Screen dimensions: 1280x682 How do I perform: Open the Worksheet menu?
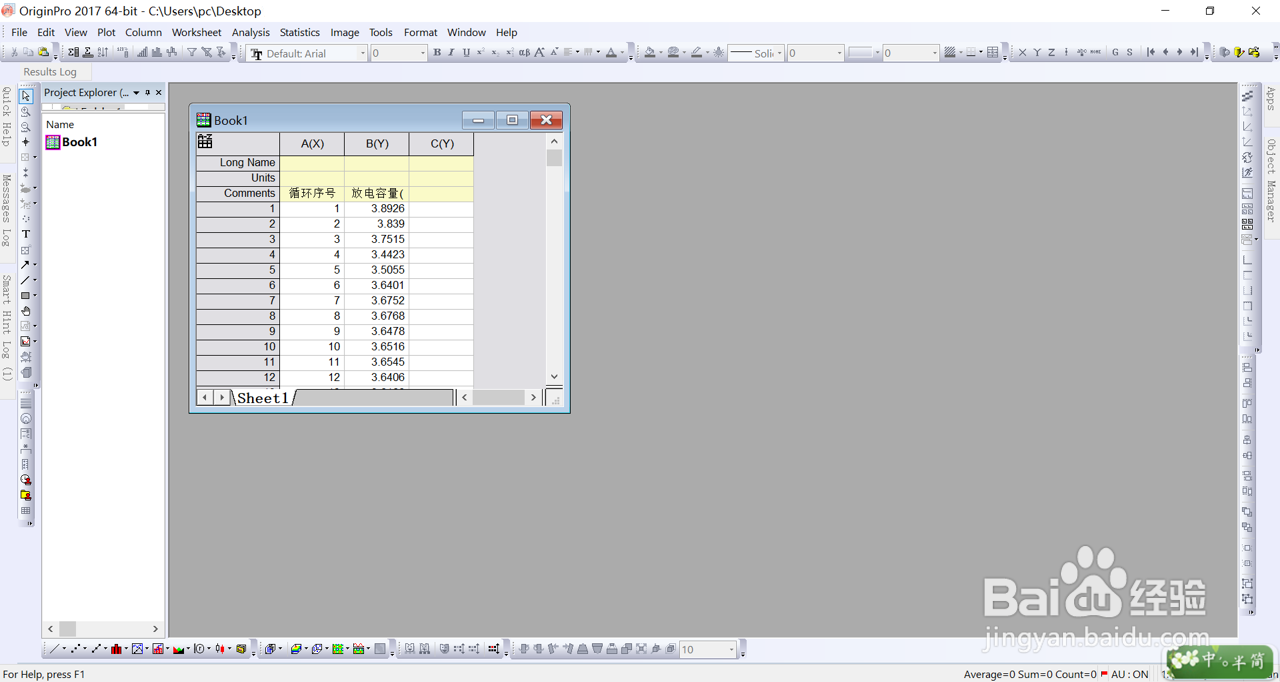click(x=196, y=32)
